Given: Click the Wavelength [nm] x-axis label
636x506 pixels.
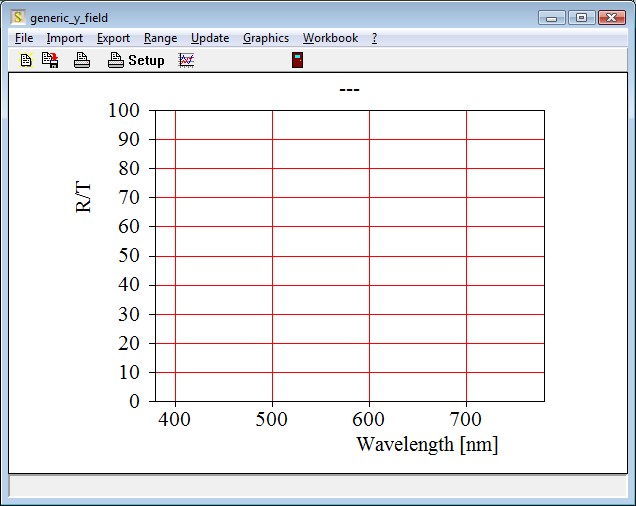Looking at the screenshot, I should pos(427,444).
